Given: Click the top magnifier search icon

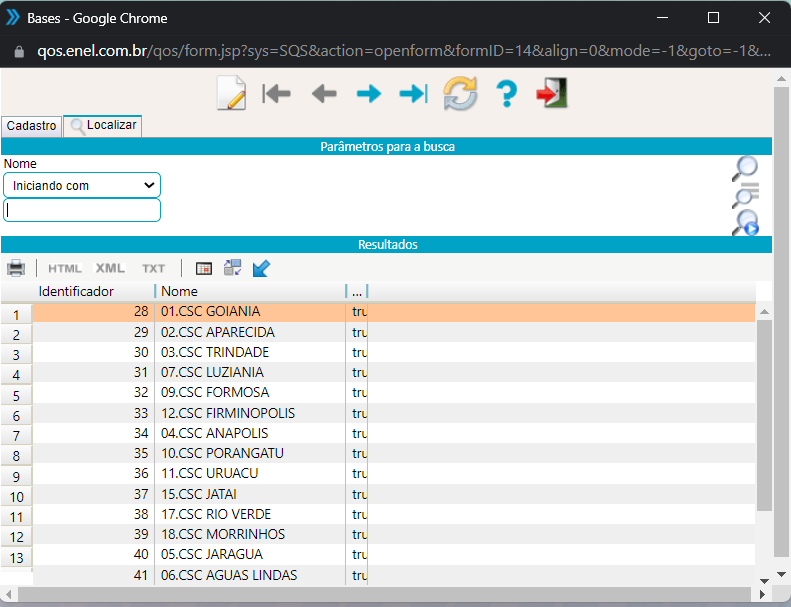Looking at the screenshot, I should (745, 167).
